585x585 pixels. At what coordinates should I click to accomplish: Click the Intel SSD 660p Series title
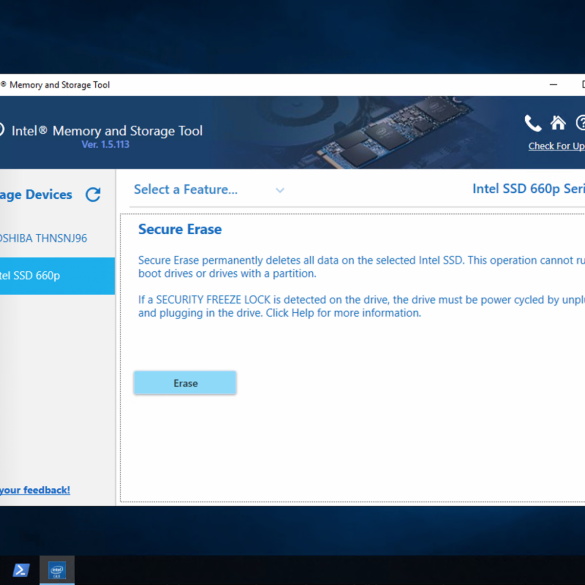pyautogui.click(x=528, y=189)
